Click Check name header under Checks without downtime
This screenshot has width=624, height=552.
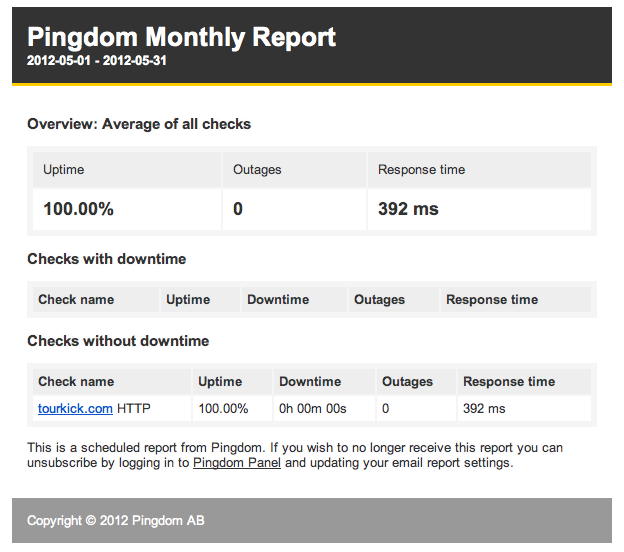112,381
